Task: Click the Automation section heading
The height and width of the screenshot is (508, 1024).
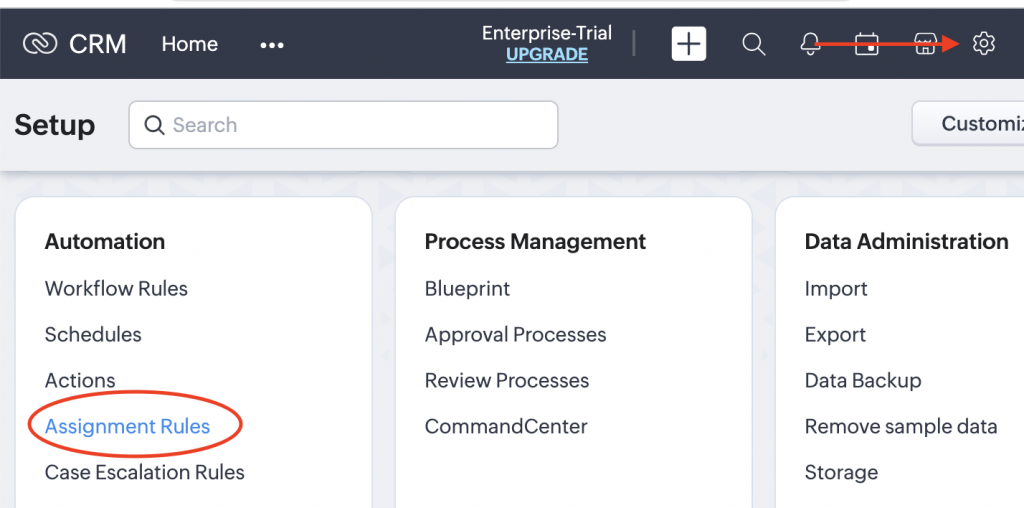Action: [104, 242]
